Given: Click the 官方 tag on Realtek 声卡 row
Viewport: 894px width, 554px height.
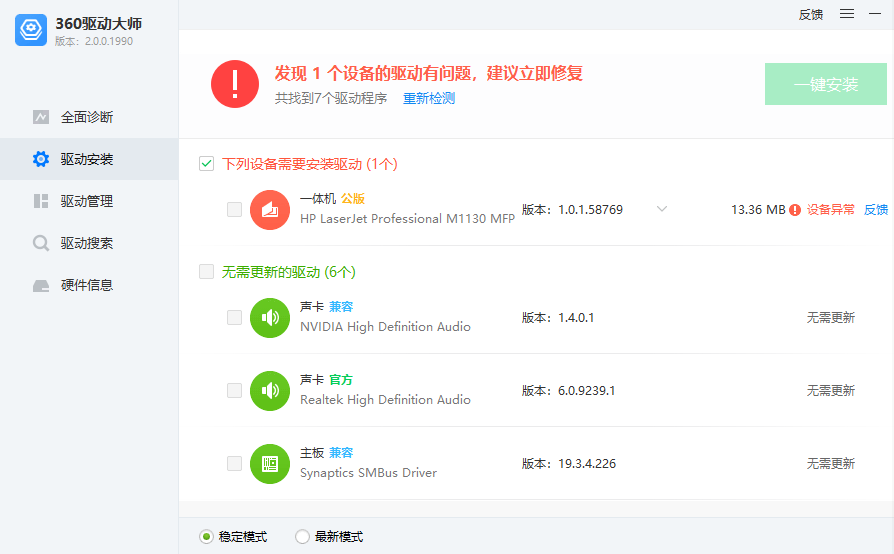Looking at the screenshot, I should tap(341, 380).
